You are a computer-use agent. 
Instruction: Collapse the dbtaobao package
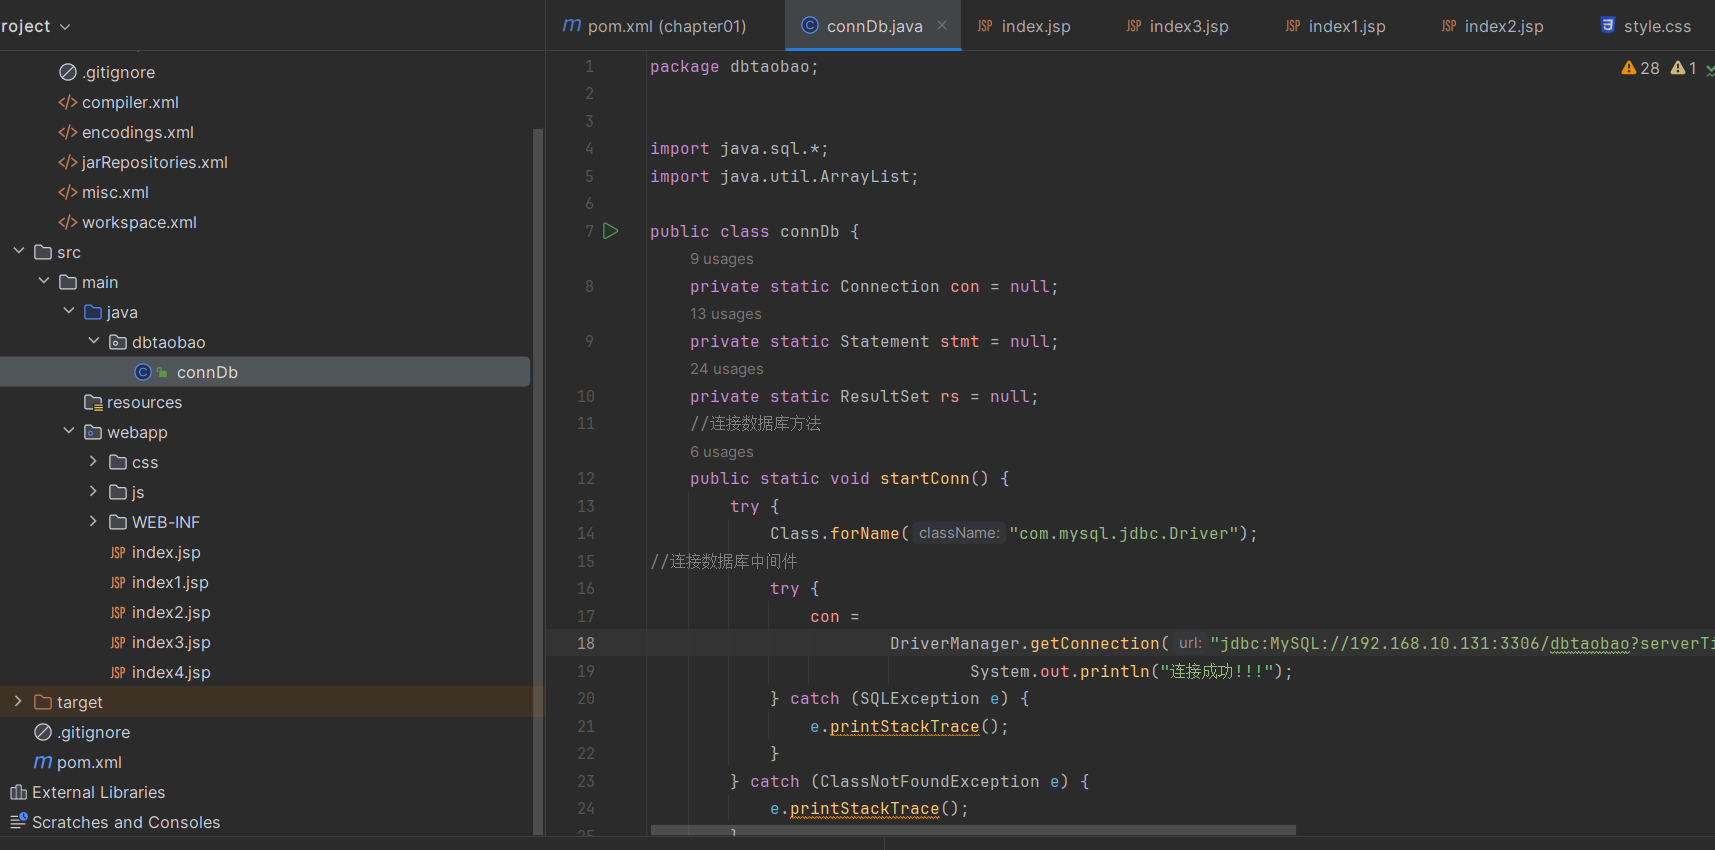tap(94, 341)
